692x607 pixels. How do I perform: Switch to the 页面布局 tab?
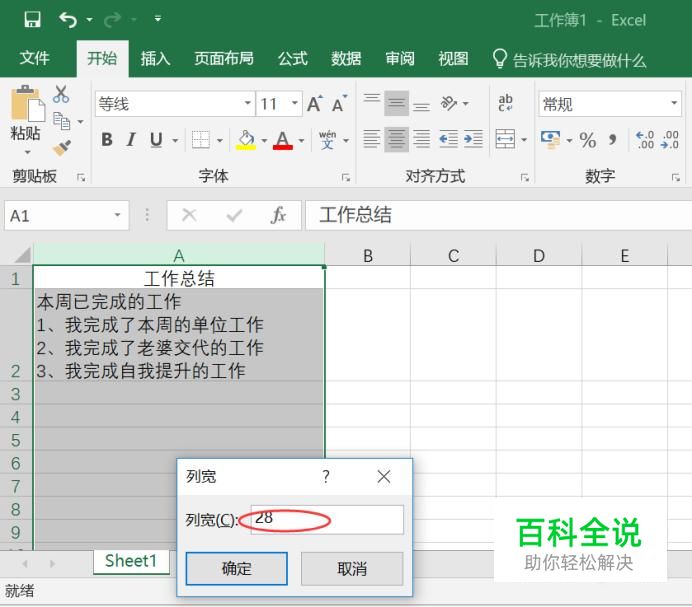point(224,58)
